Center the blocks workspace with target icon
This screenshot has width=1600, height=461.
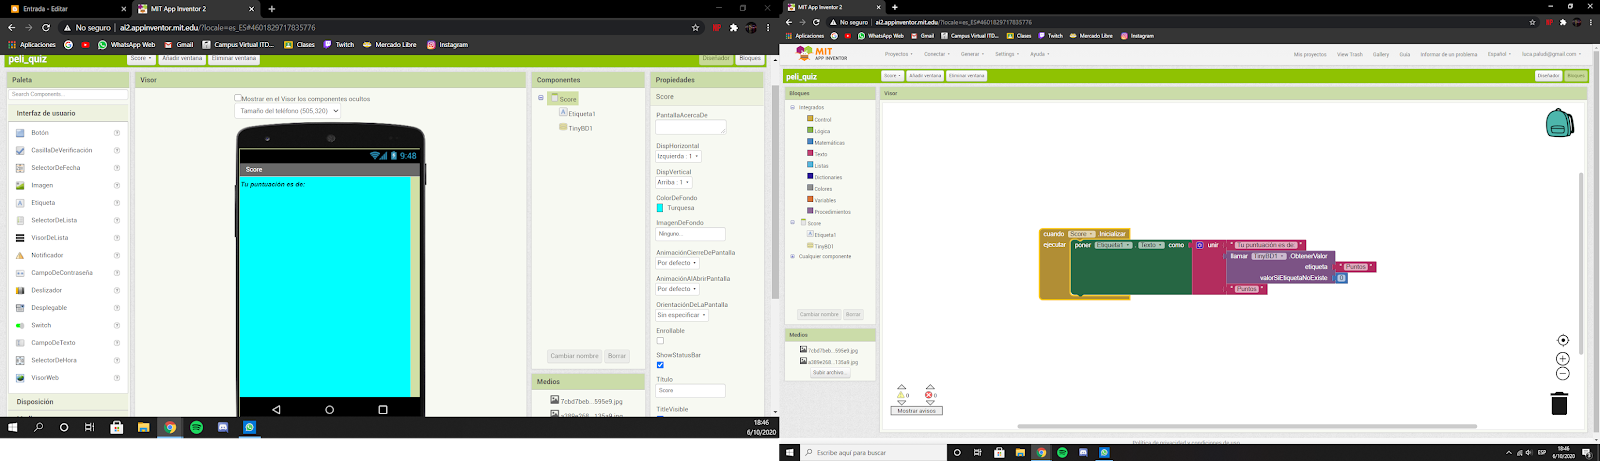click(x=1563, y=340)
